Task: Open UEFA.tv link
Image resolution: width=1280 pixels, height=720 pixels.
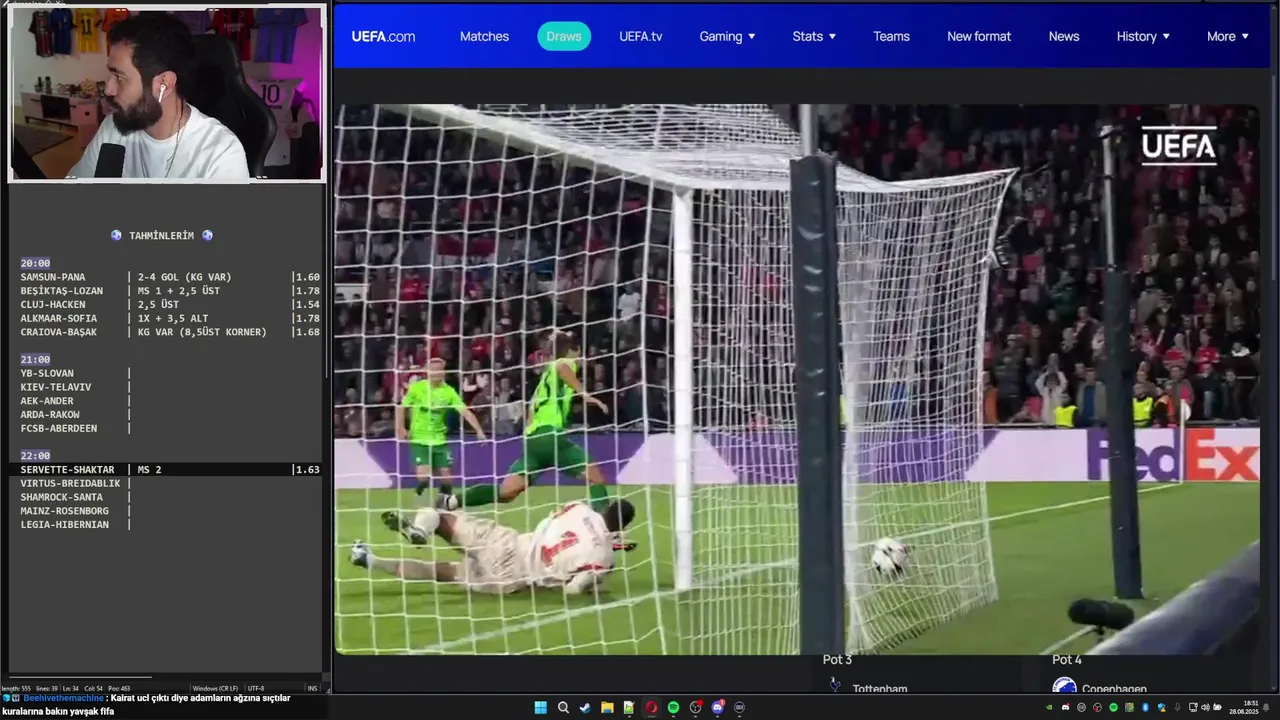Action: click(x=641, y=36)
